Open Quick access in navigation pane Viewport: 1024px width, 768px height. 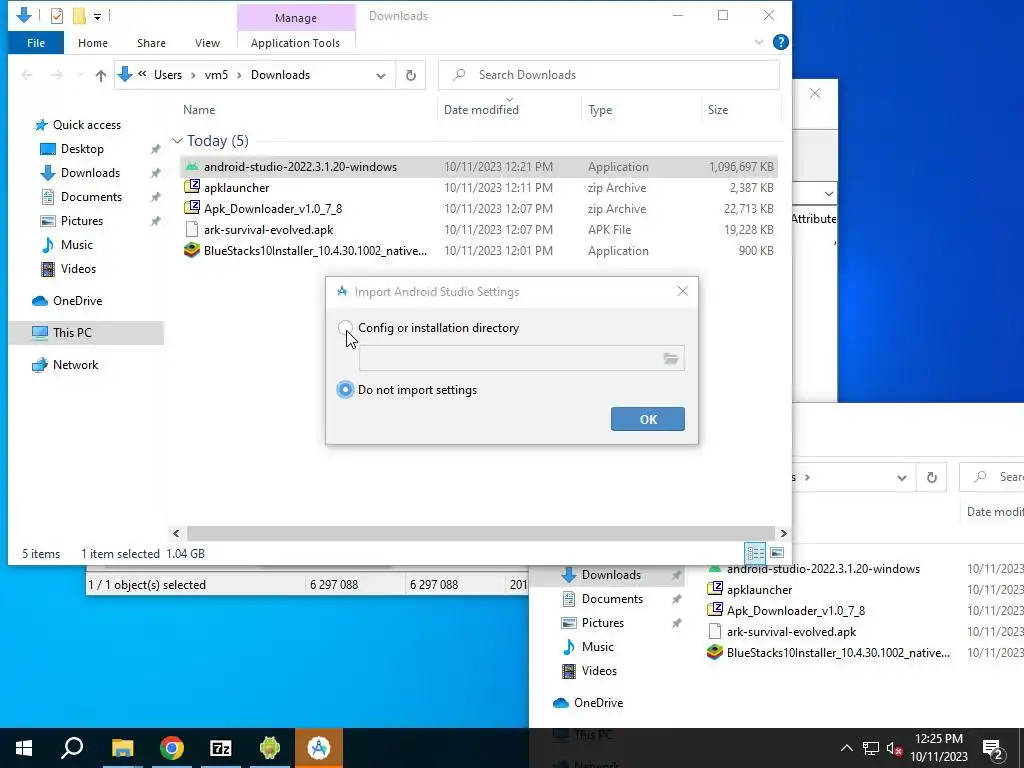click(86, 125)
